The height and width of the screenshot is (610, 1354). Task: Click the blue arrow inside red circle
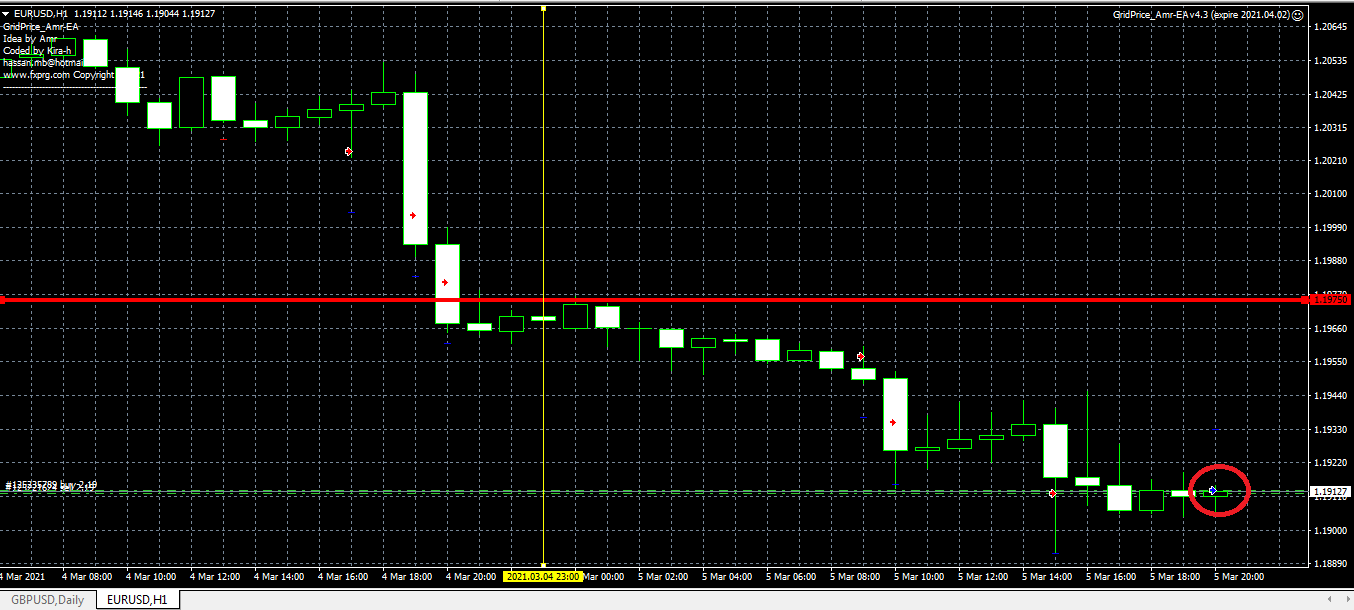(x=1213, y=490)
